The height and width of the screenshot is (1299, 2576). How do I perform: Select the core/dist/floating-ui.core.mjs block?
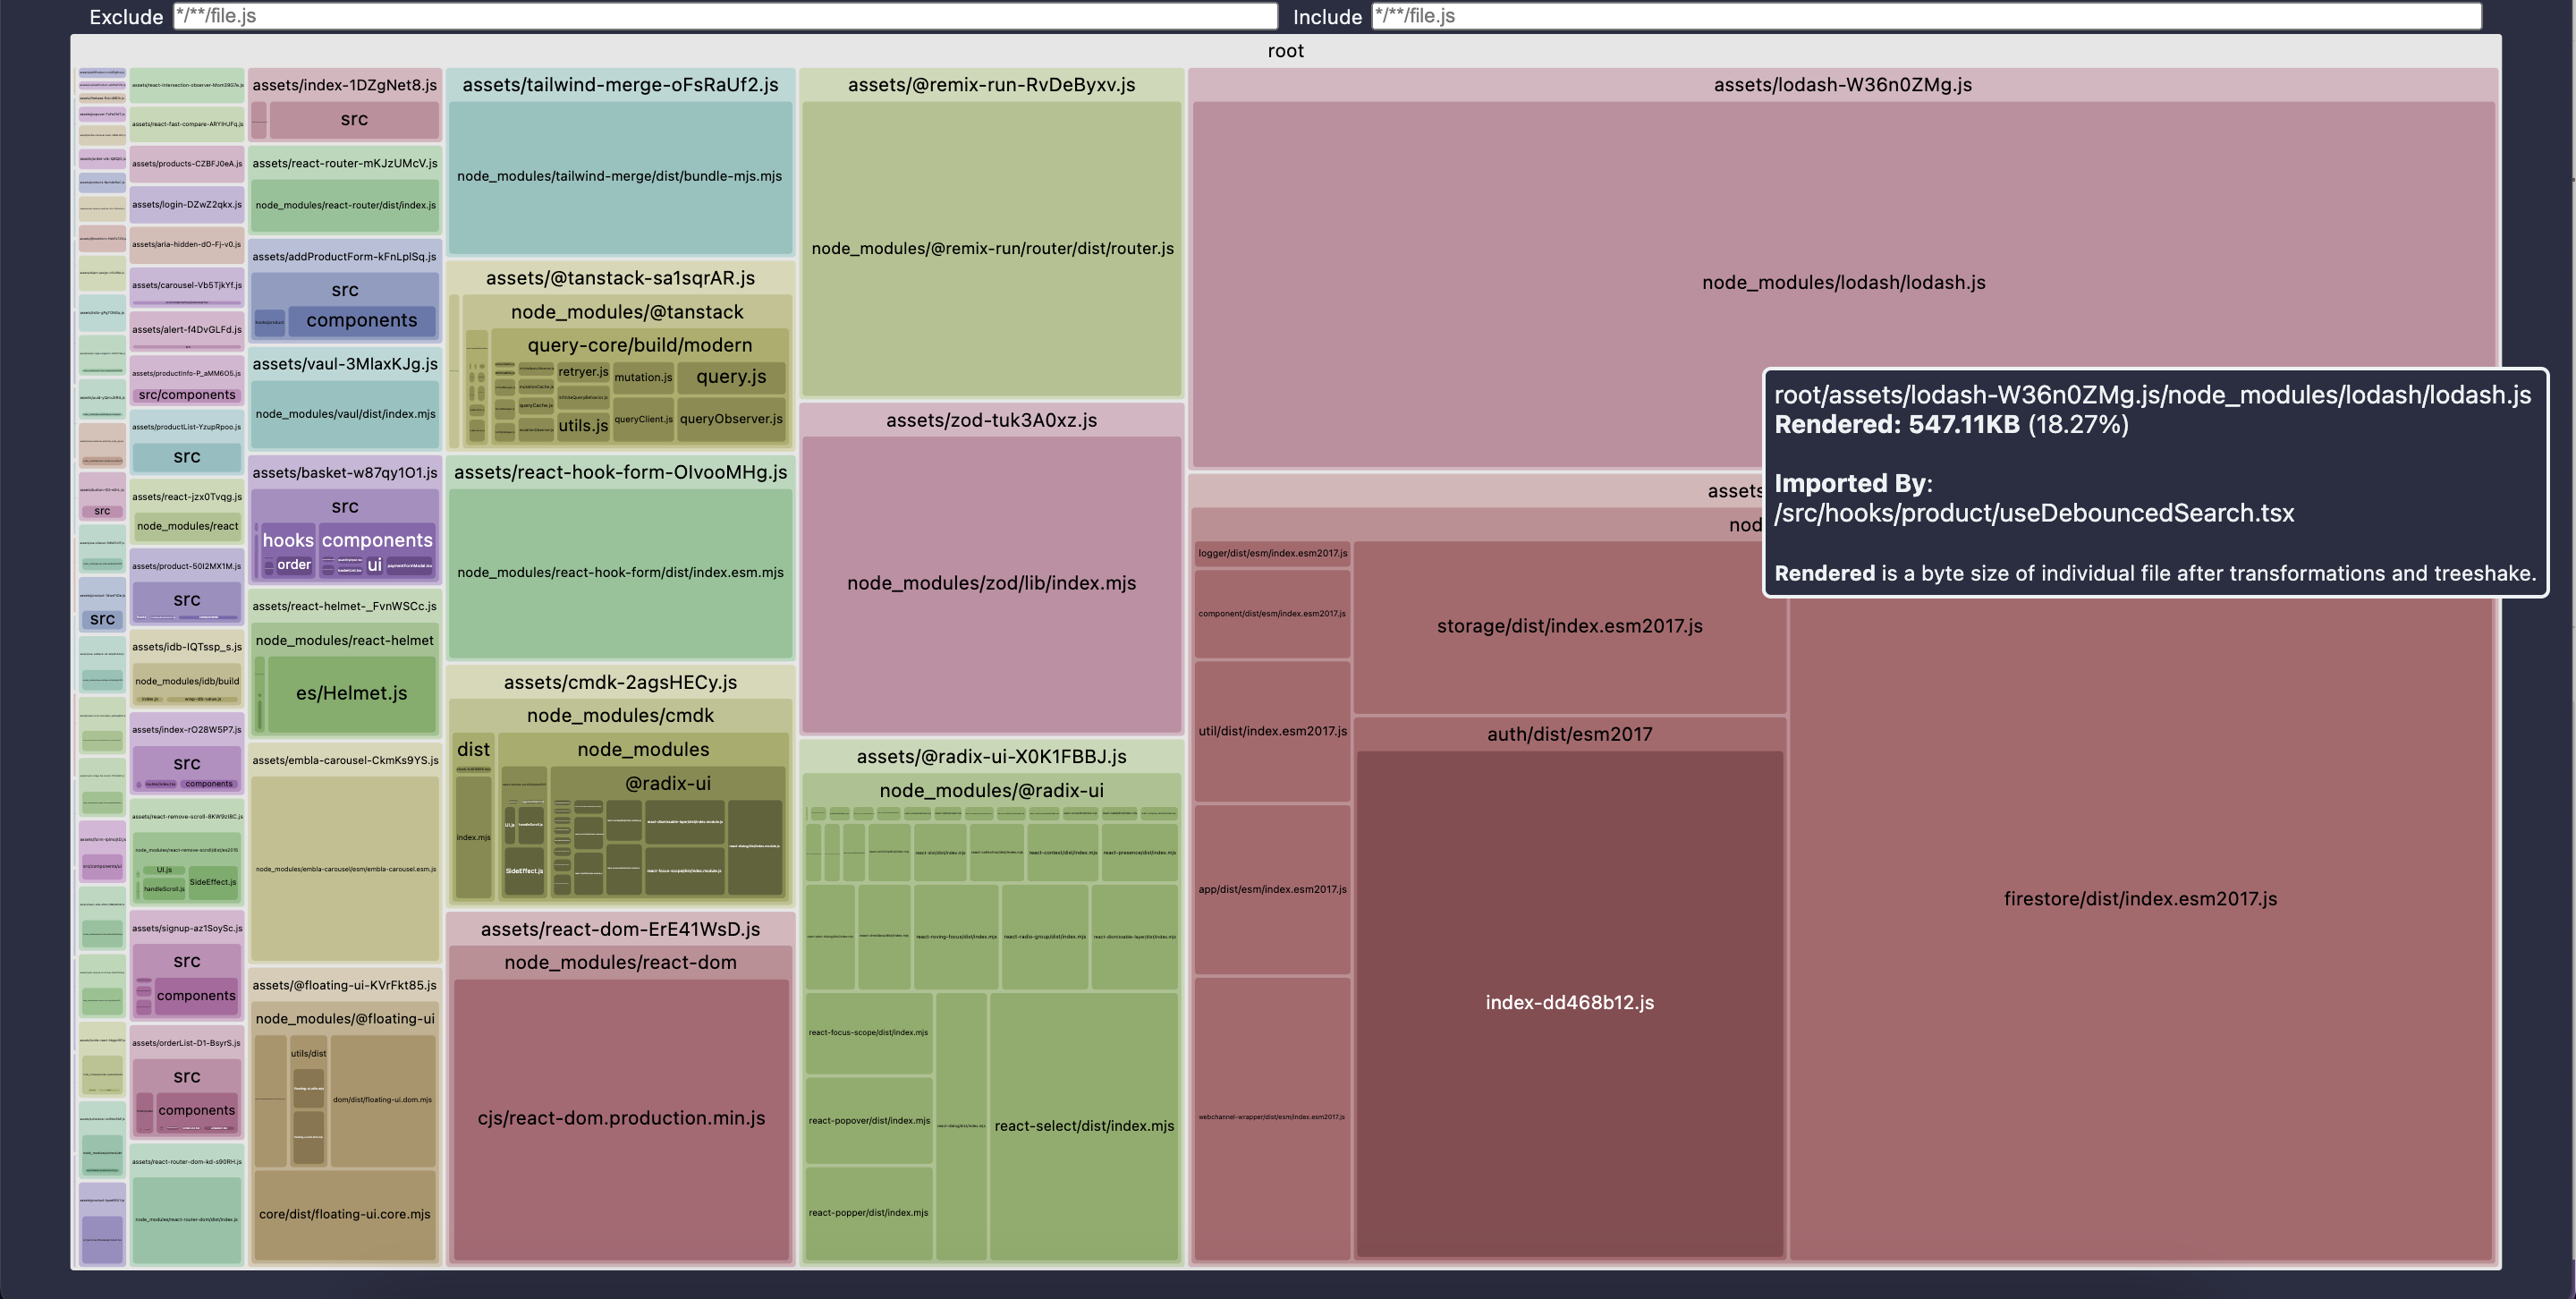(x=344, y=1214)
